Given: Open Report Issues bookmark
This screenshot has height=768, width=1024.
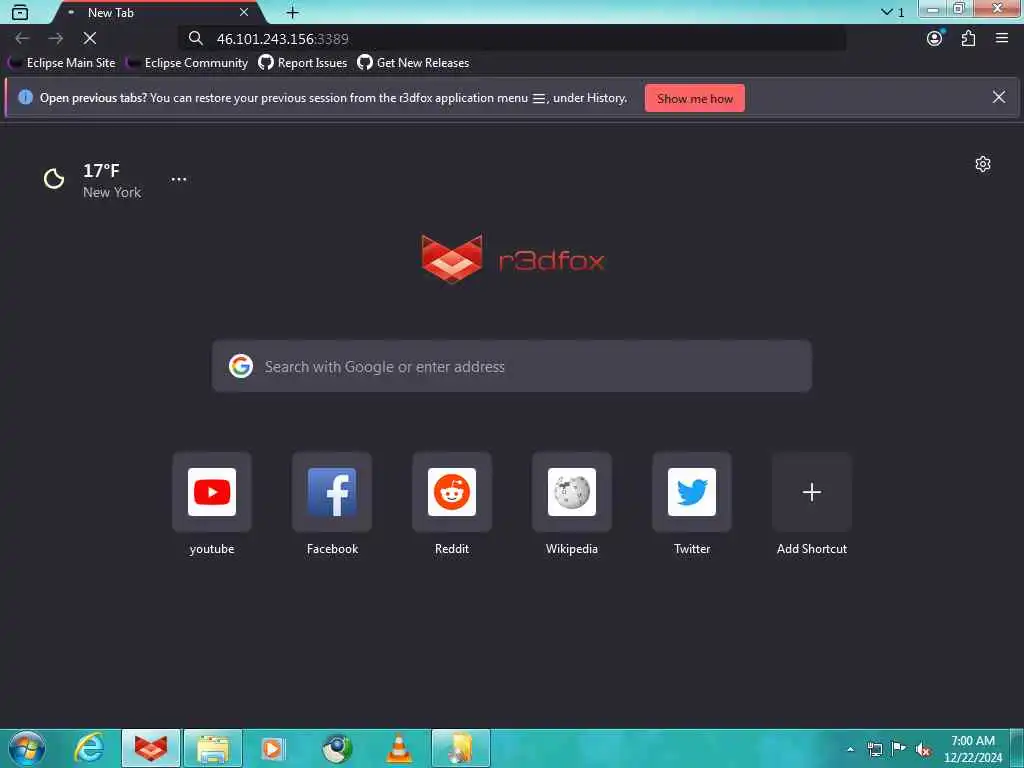Looking at the screenshot, I should point(303,63).
